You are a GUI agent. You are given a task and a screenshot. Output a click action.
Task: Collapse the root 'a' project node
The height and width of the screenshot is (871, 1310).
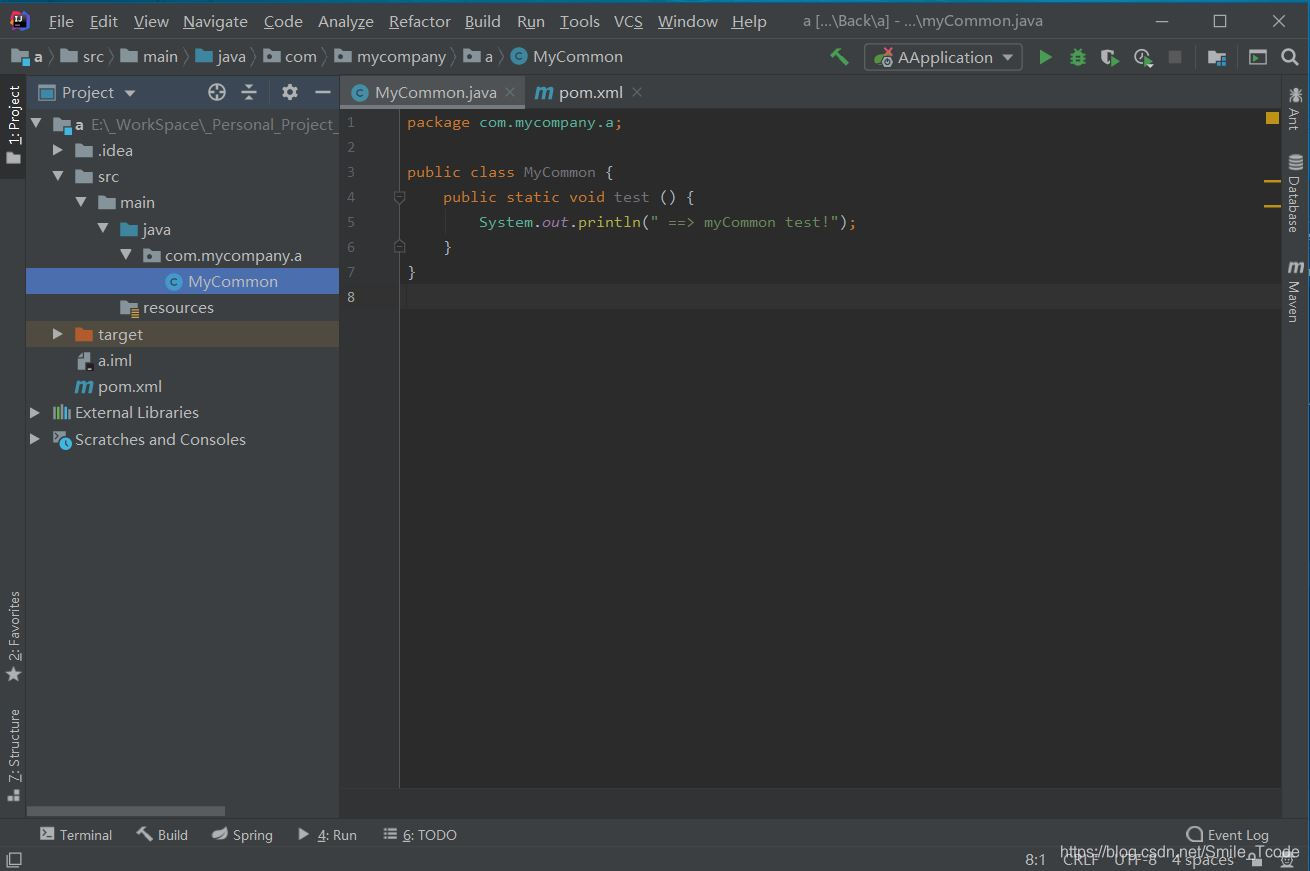click(x=36, y=124)
